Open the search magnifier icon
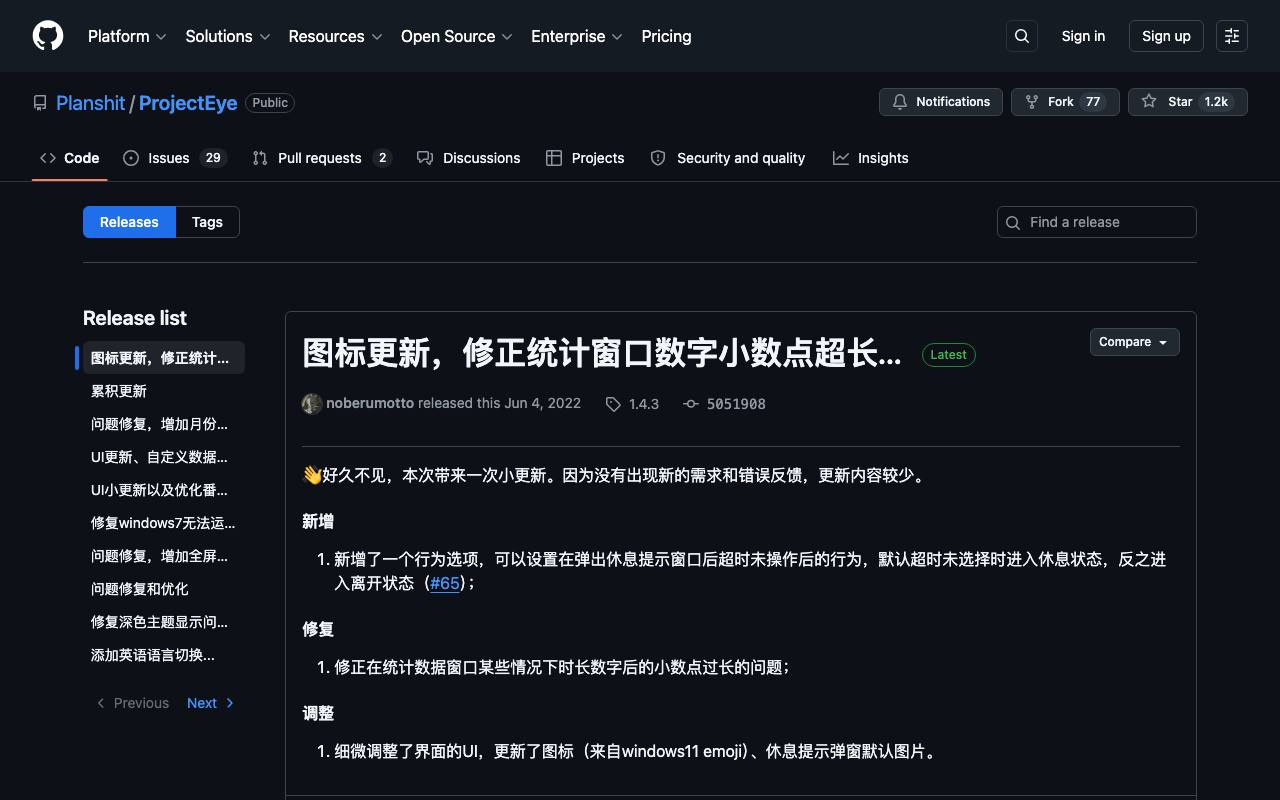The image size is (1280, 800). coord(1022,36)
